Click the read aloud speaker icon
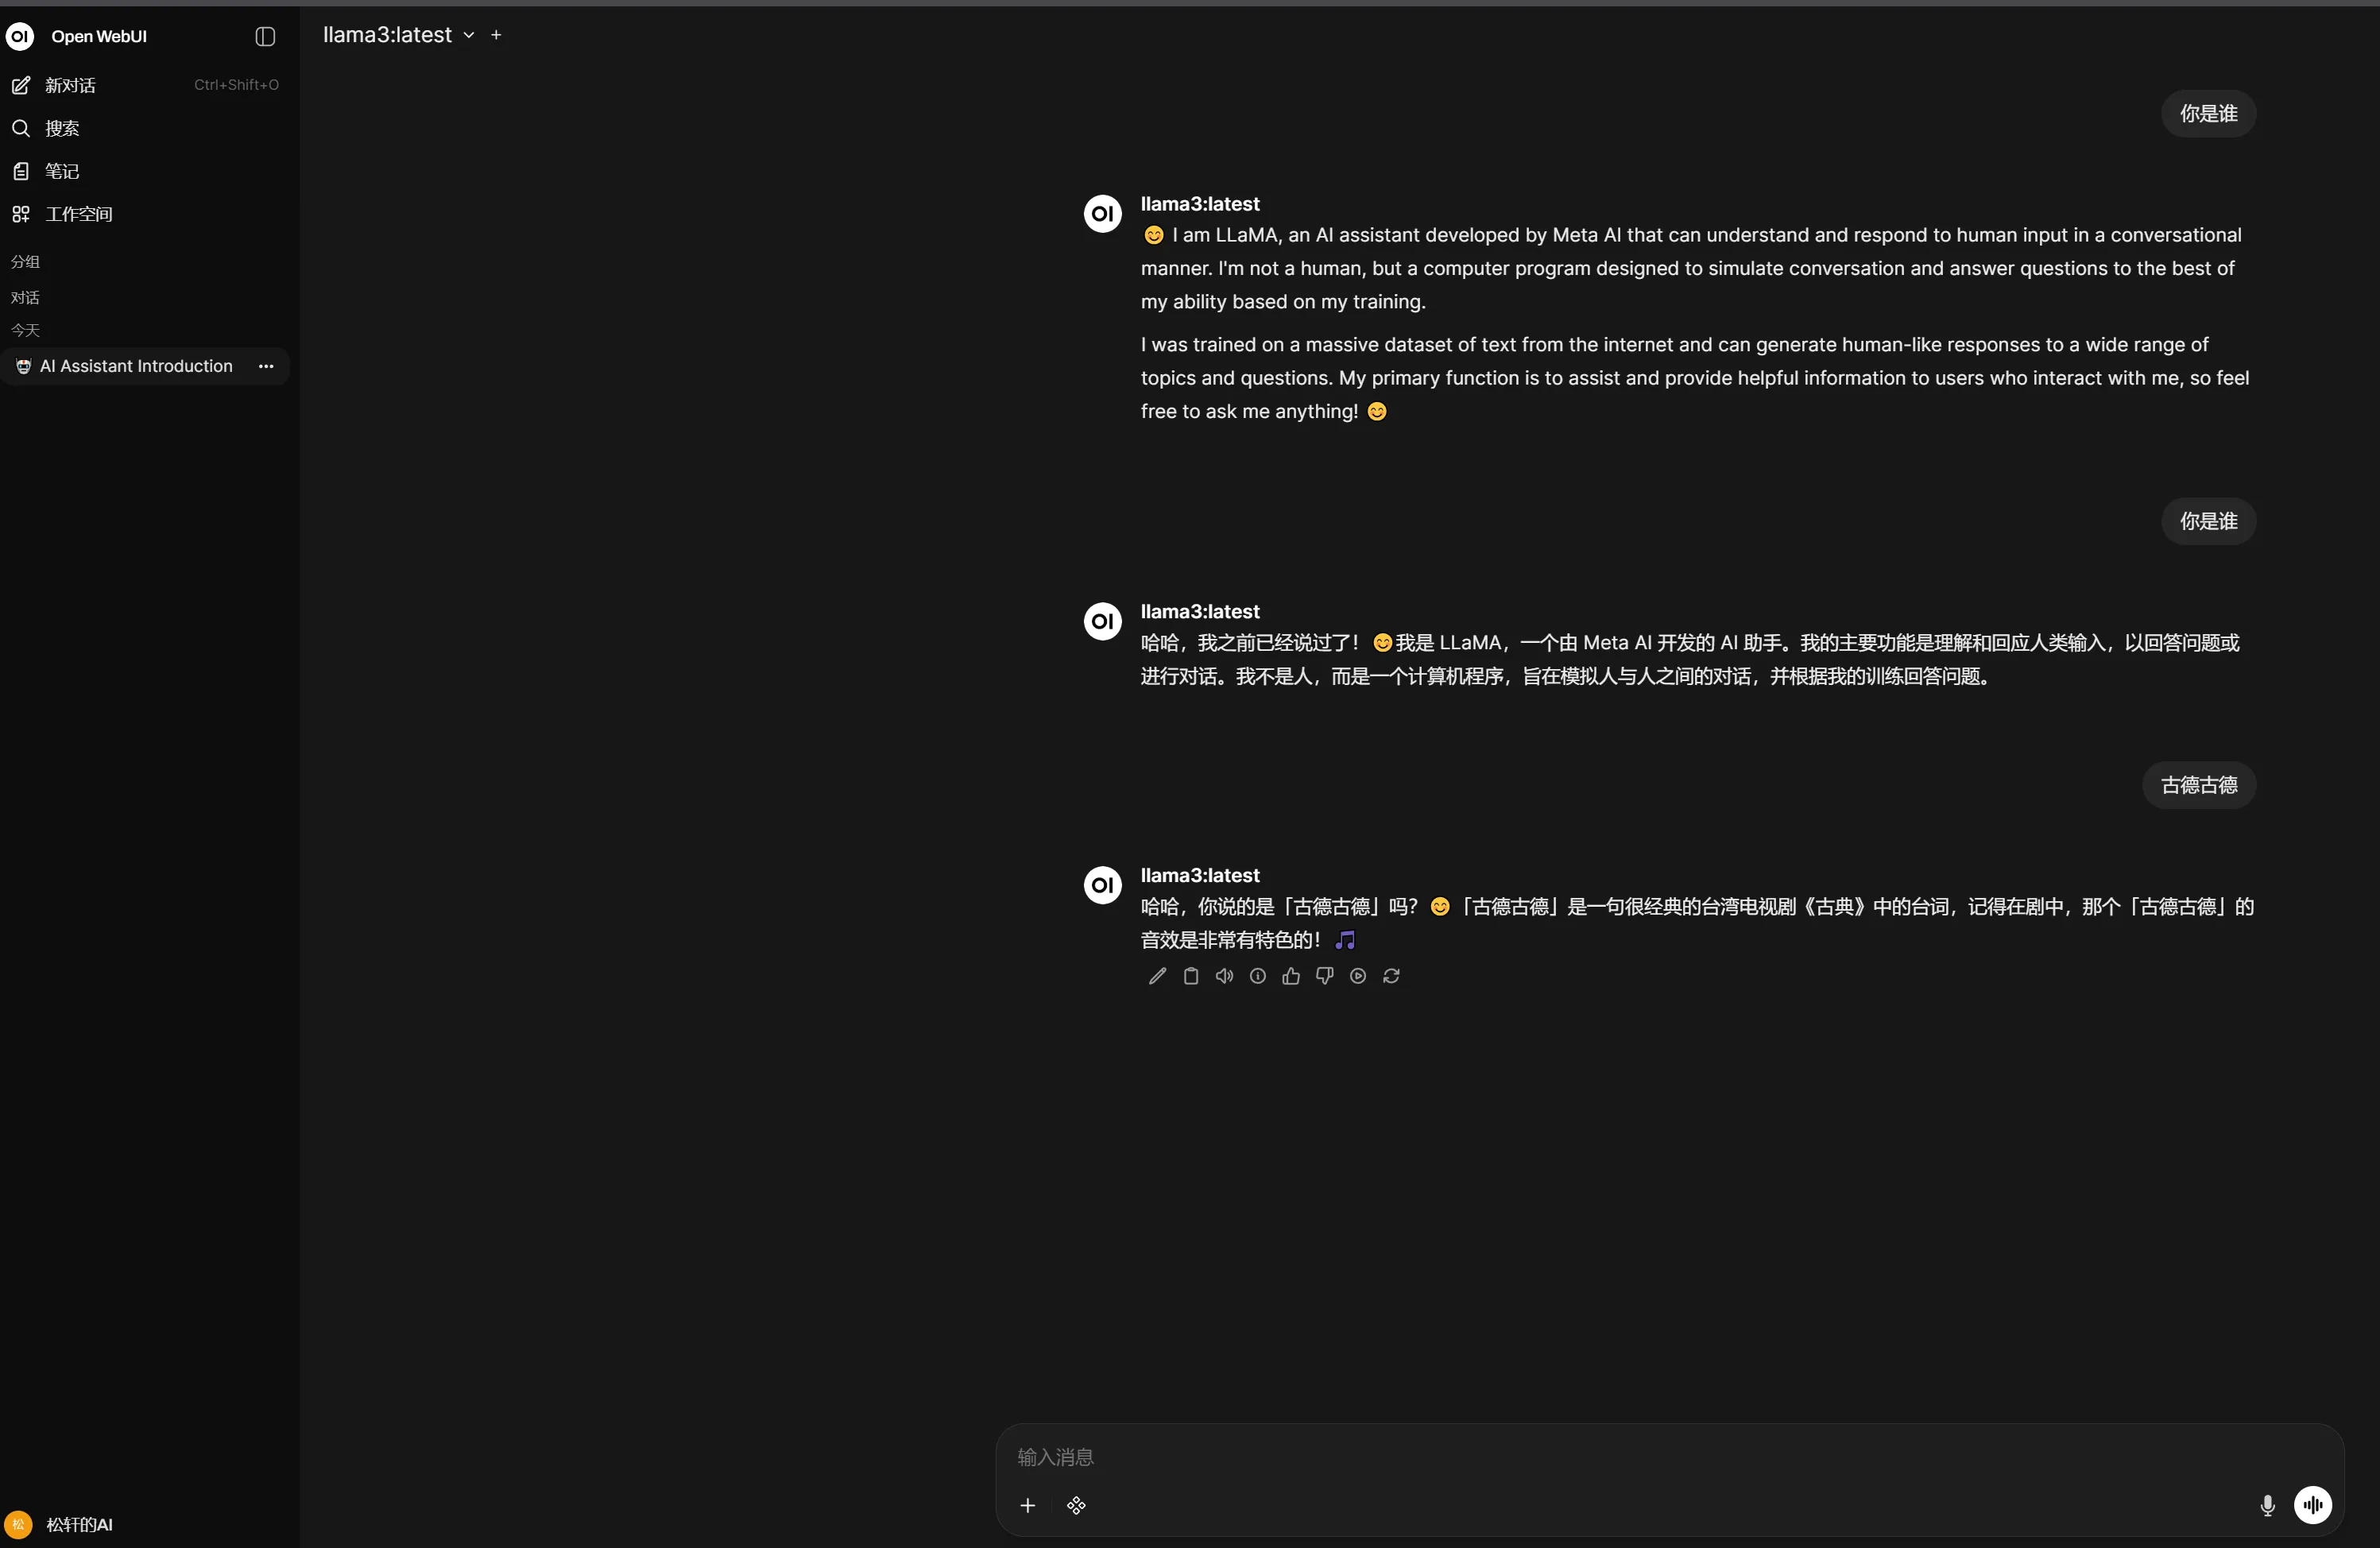Viewport: 2380px width, 1548px height. 1224,976
